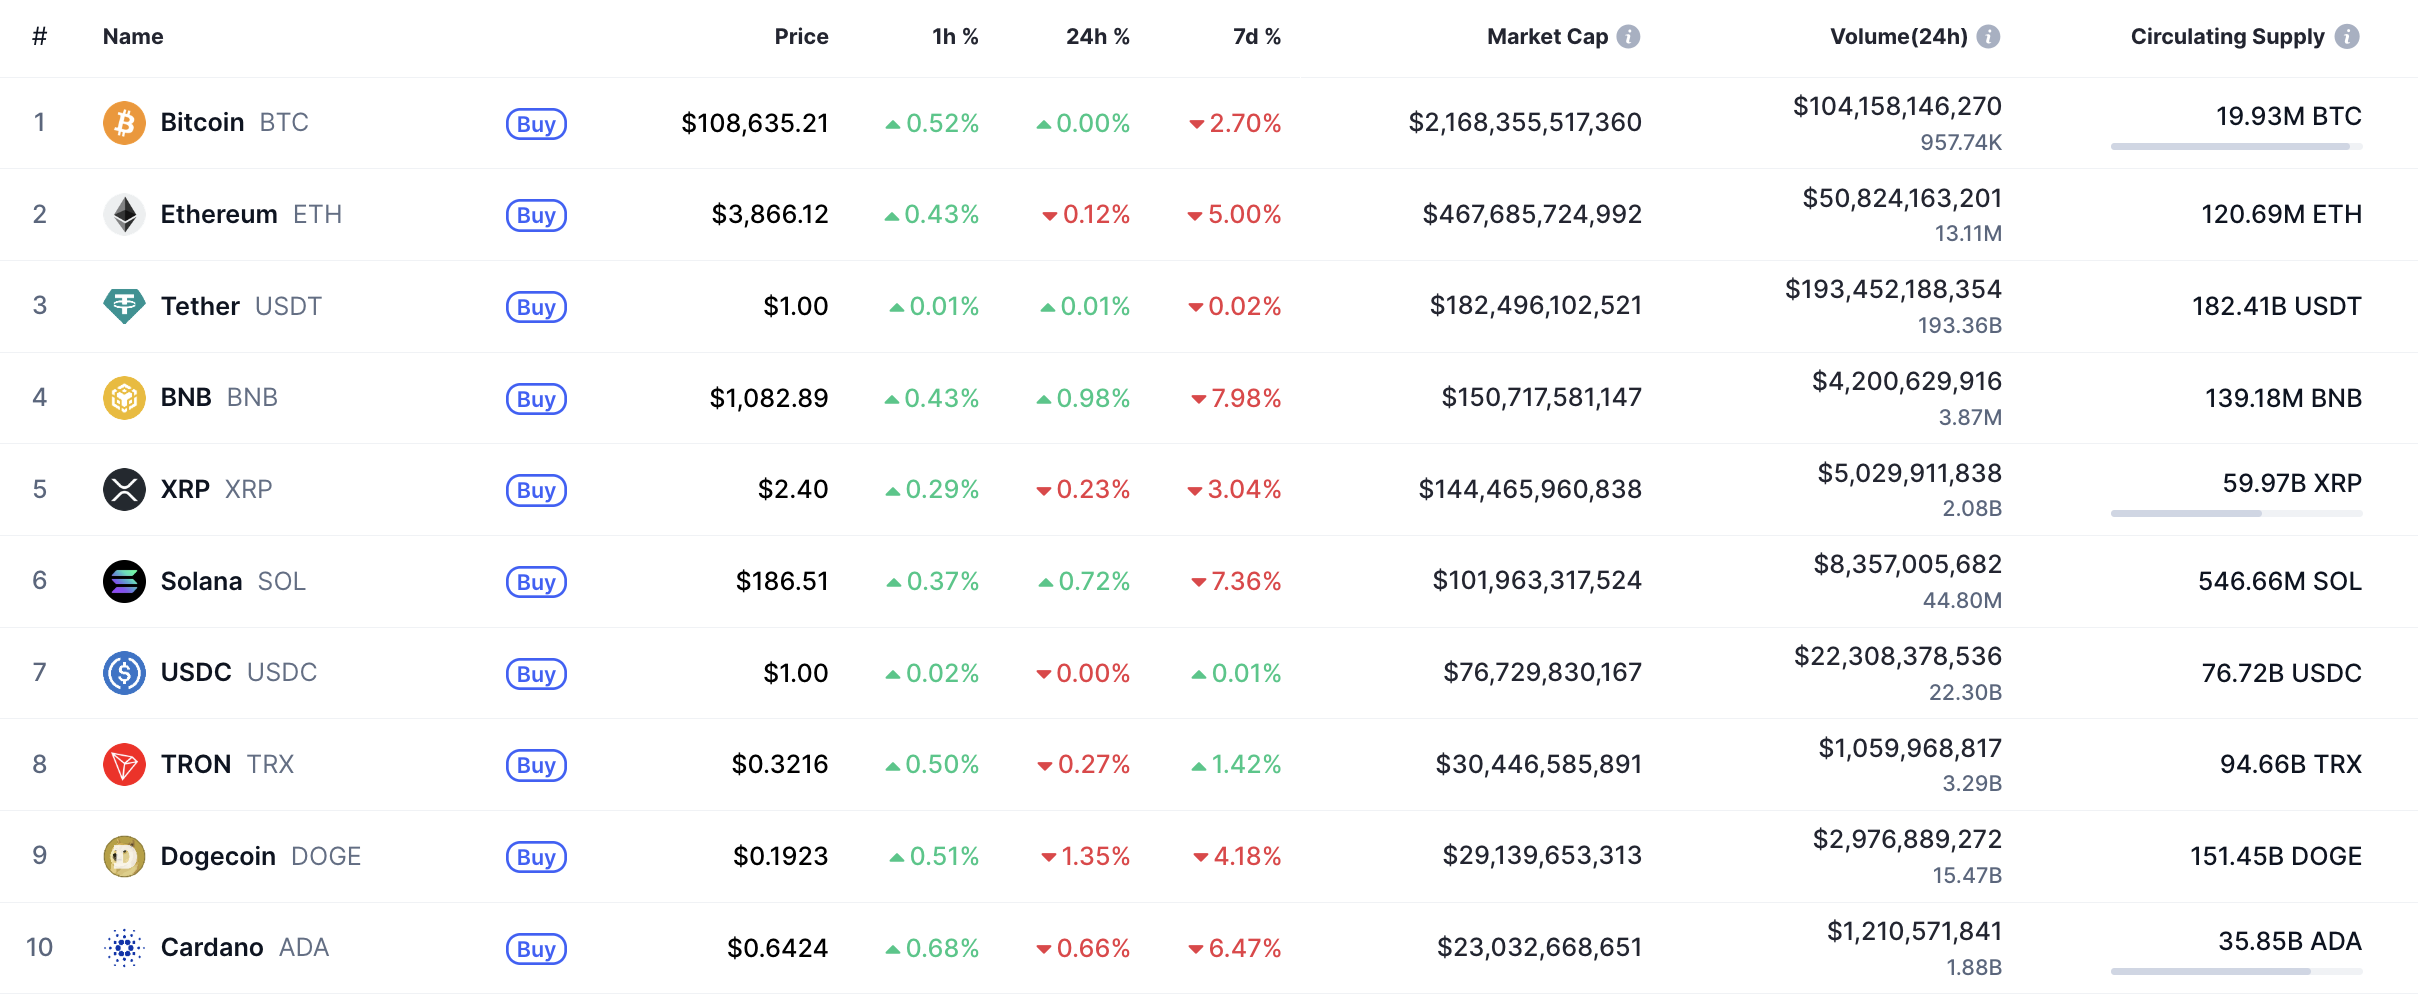Click the Bitcoin circulating supply progress bar
Image resolution: width=2418 pixels, height=1002 pixels.
pos(2236,147)
